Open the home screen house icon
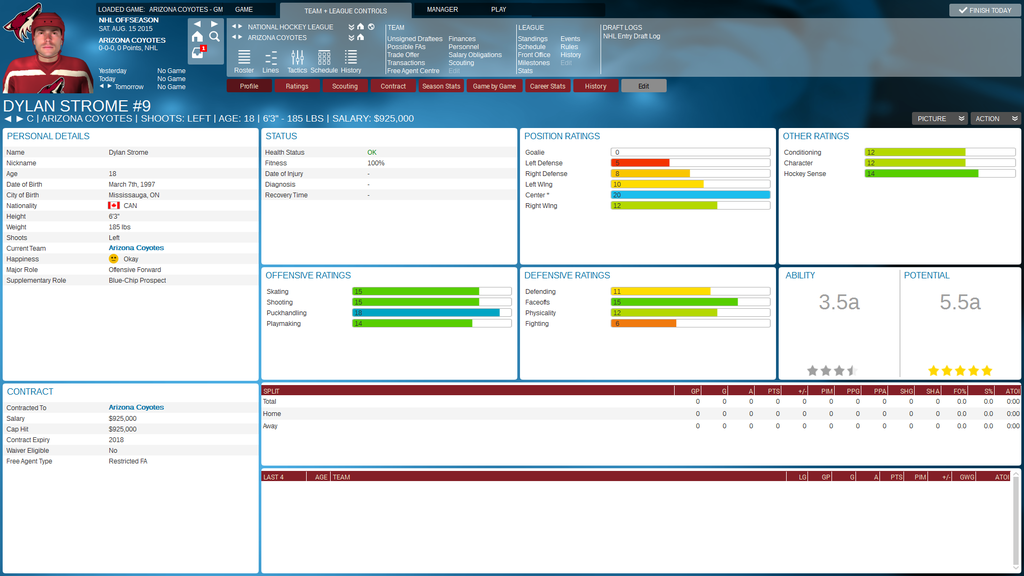Viewport: 1024px width, 576px height. click(x=197, y=37)
